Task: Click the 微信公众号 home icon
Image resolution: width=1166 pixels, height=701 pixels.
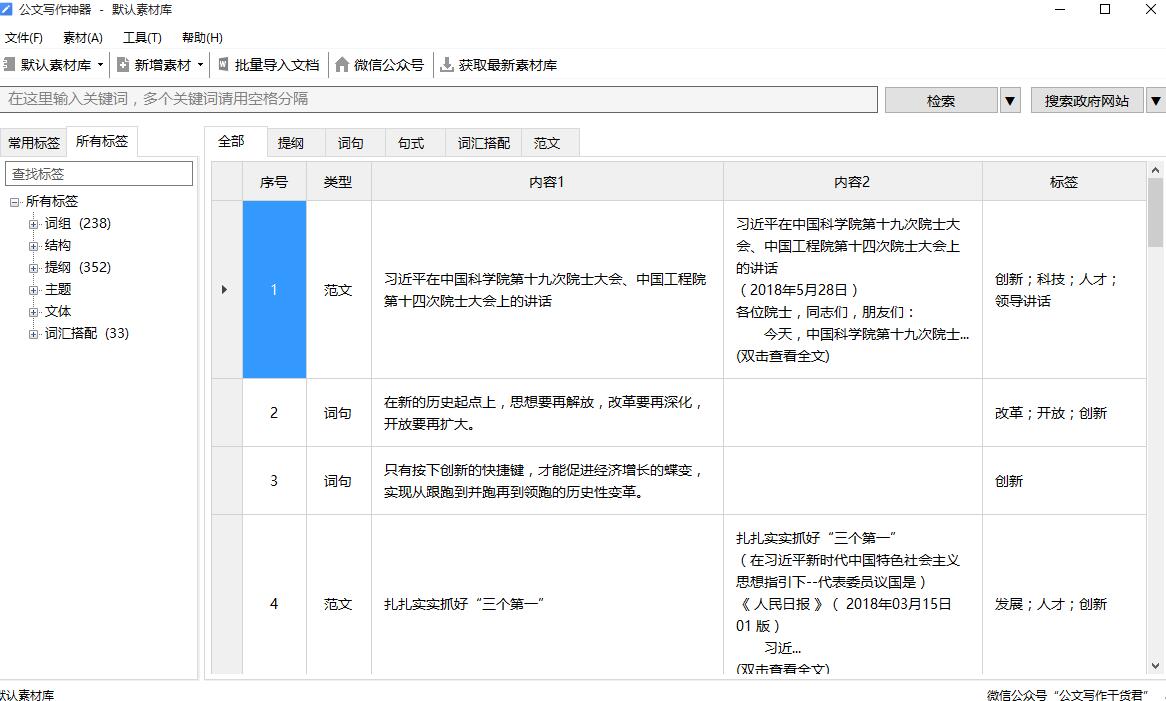Action: point(342,65)
